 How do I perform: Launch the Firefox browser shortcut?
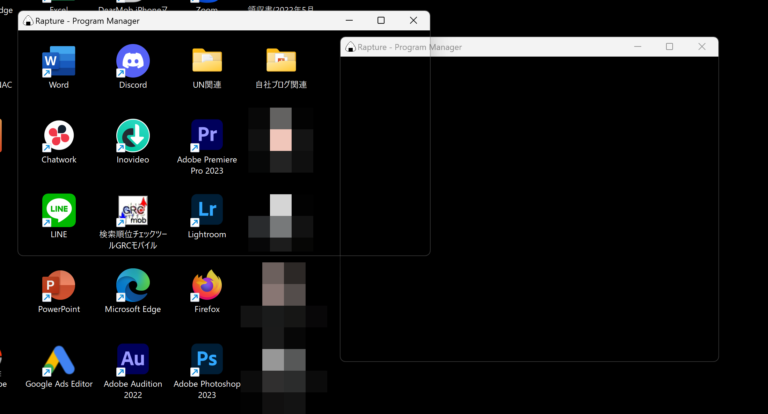[x=207, y=285]
